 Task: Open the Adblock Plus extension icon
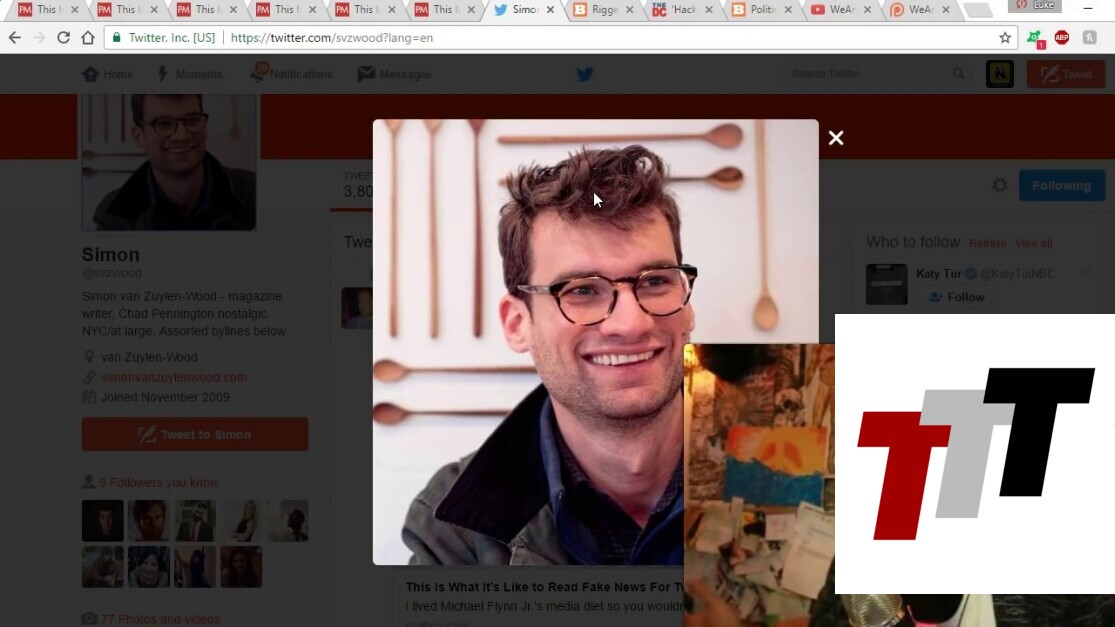(1061, 38)
